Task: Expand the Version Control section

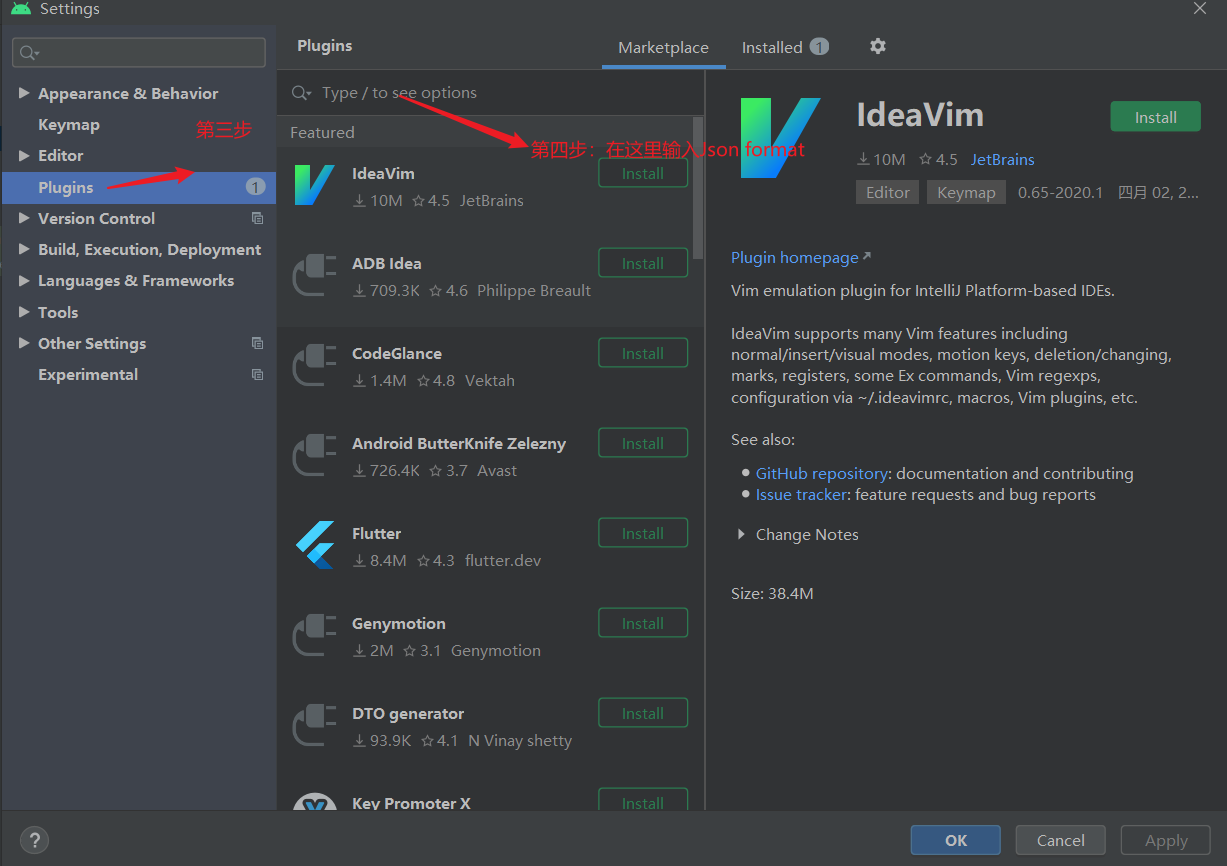Action: 24,218
